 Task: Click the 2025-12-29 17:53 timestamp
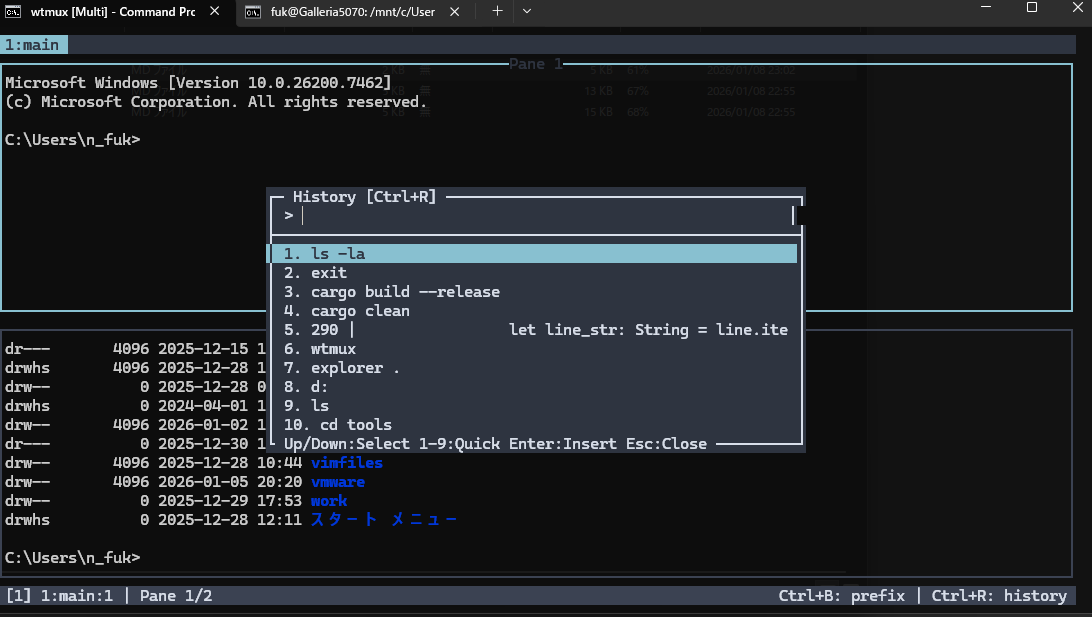tap(230, 501)
